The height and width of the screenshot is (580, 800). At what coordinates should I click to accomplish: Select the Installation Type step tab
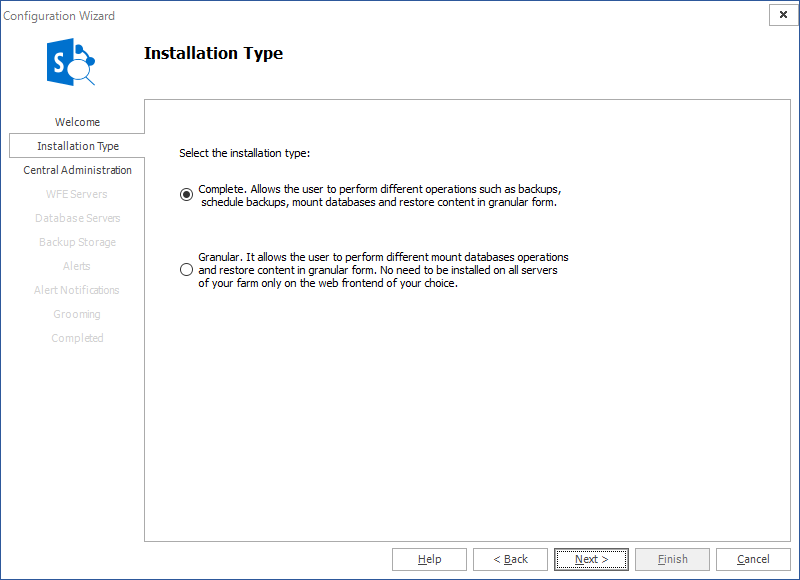pos(77,146)
